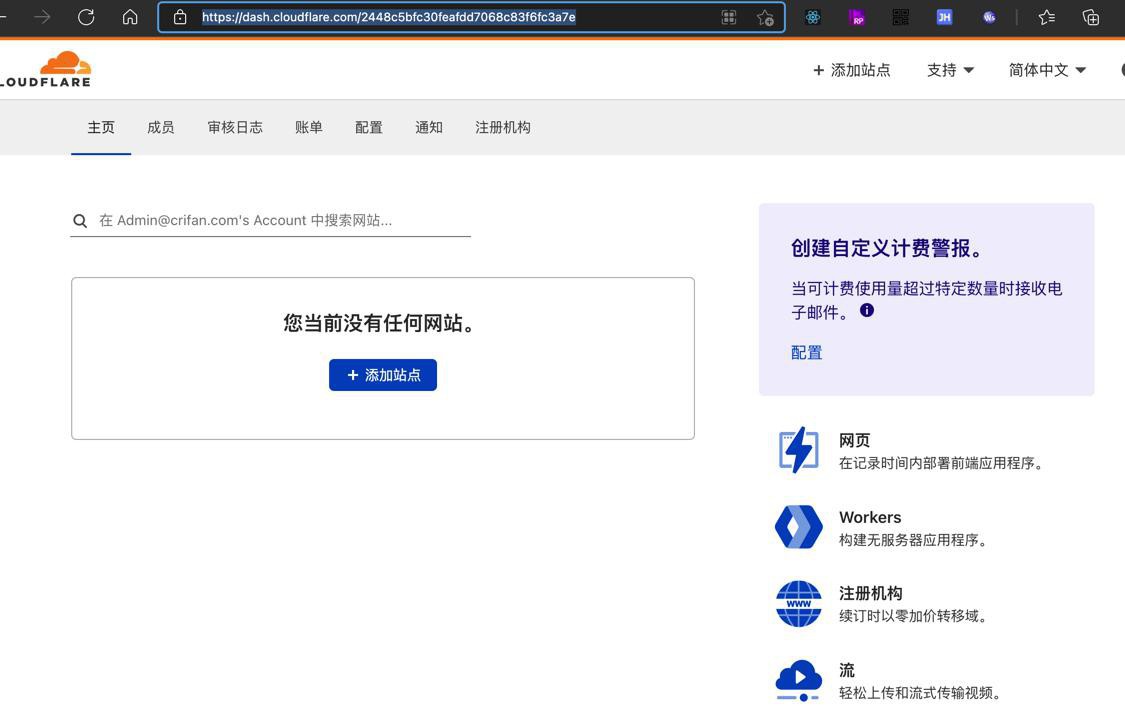The width and height of the screenshot is (1125, 717).
Task: Open the 简体中文 language dropdown
Action: pyautogui.click(x=1047, y=70)
